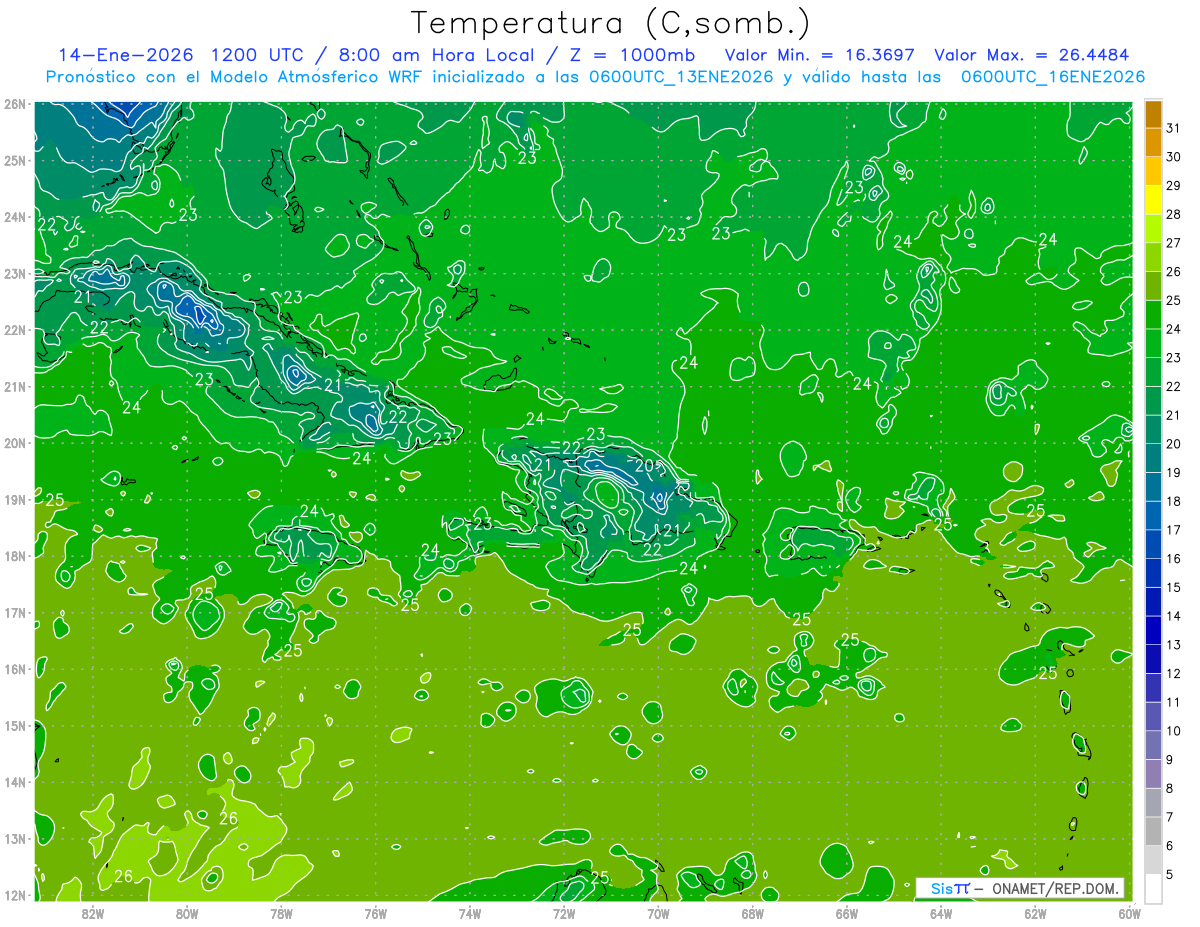This screenshot has height=927, width=1200.
Task: Click the "Pronóstico con el Modelo Atmosférico WRF" text
Action: click(x=235, y=76)
